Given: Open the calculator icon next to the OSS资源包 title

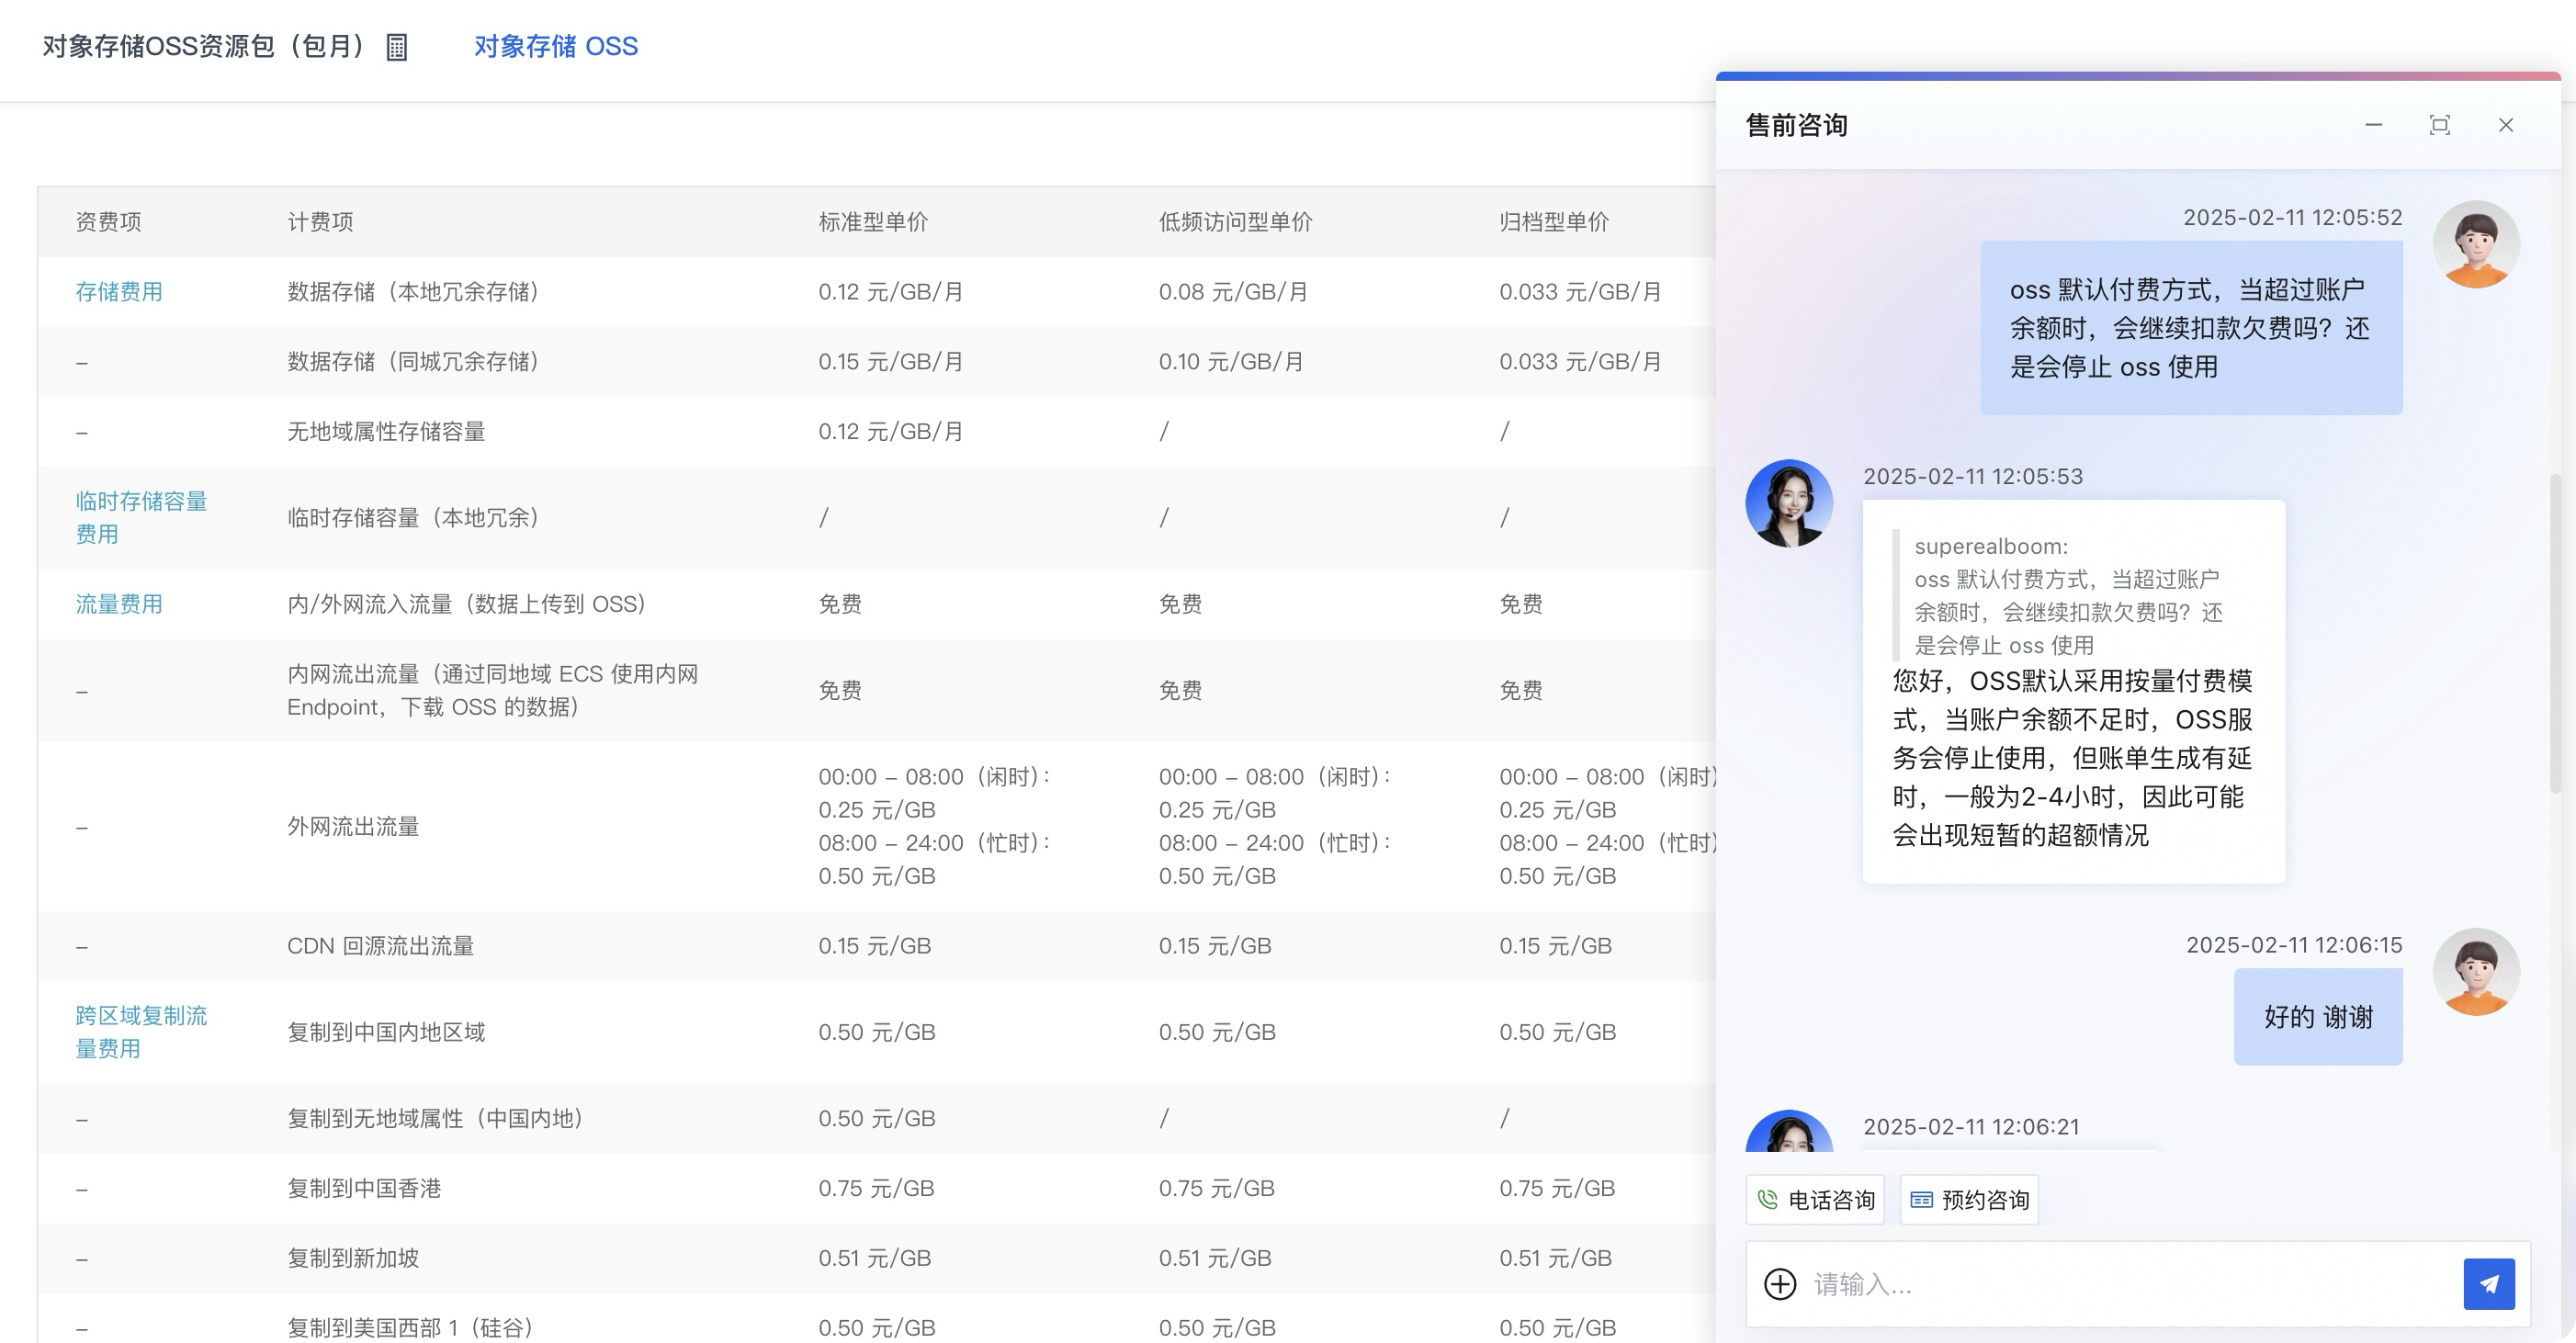Looking at the screenshot, I should tap(396, 47).
